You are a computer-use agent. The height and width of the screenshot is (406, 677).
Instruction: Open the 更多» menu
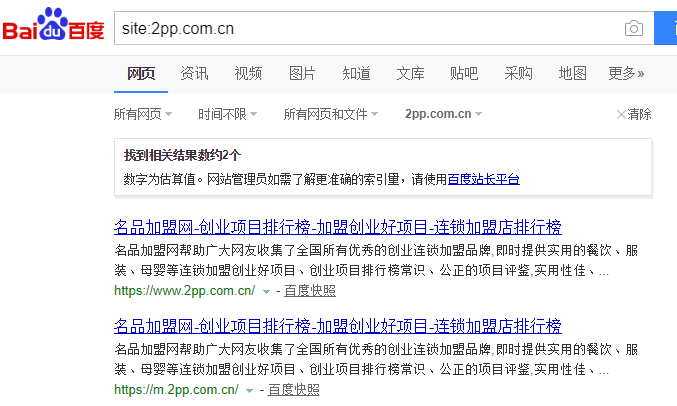point(626,73)
